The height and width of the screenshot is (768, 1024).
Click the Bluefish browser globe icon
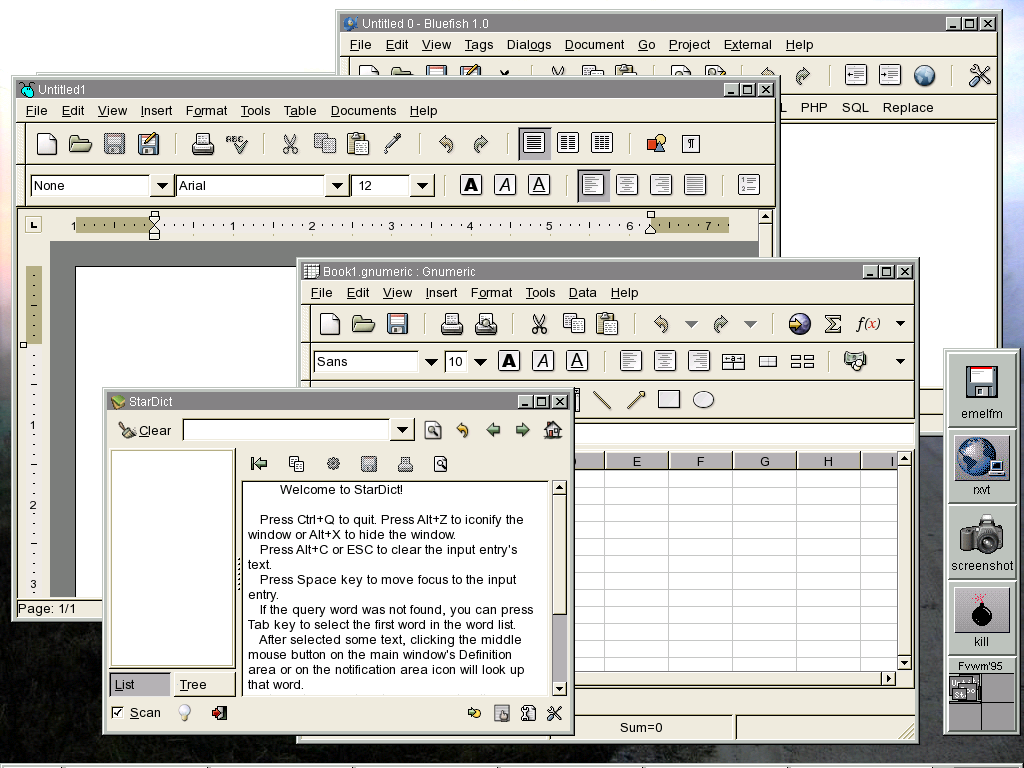click(x=924, y=76)
